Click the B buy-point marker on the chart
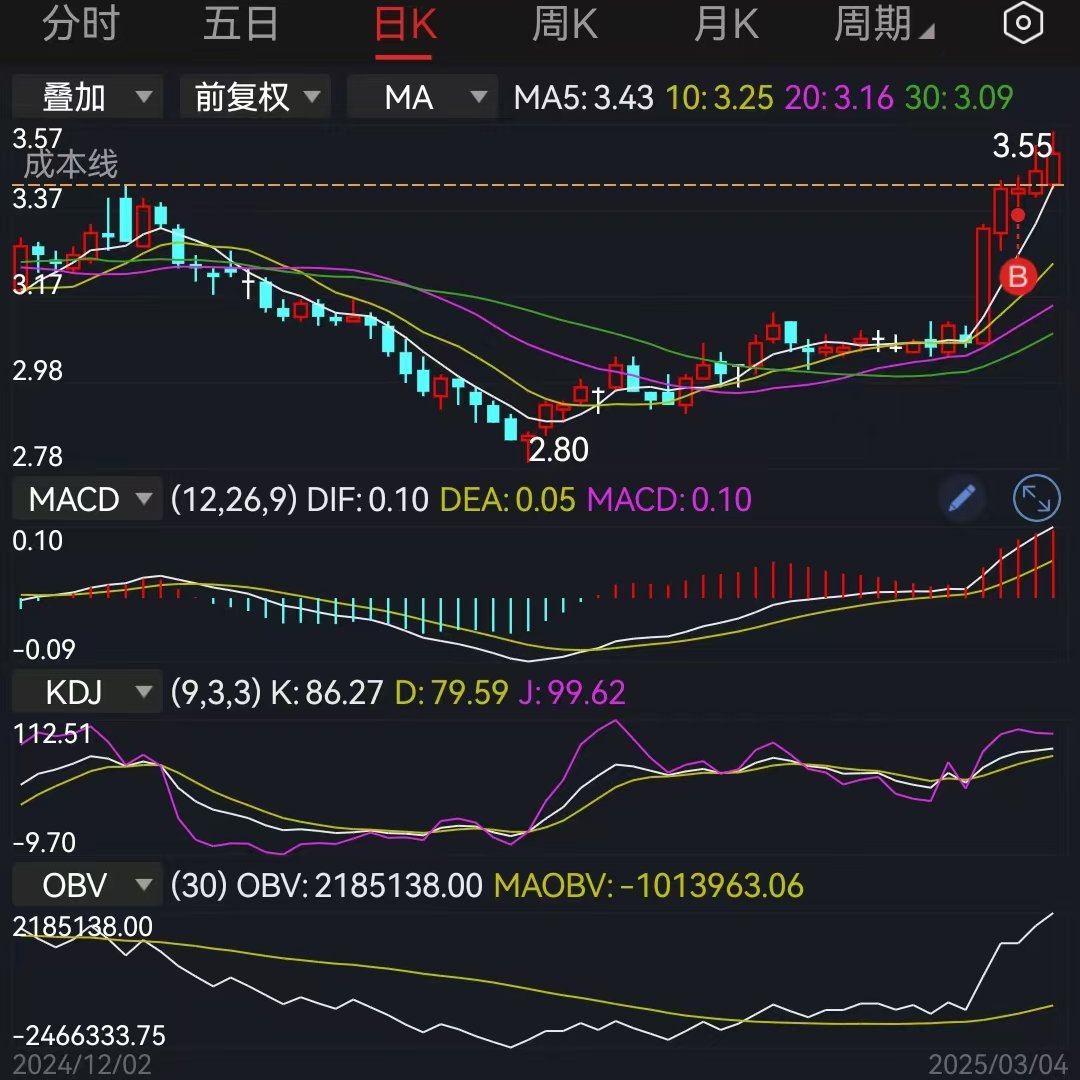The image size is (1080, 1080). tap(1016, 278)
